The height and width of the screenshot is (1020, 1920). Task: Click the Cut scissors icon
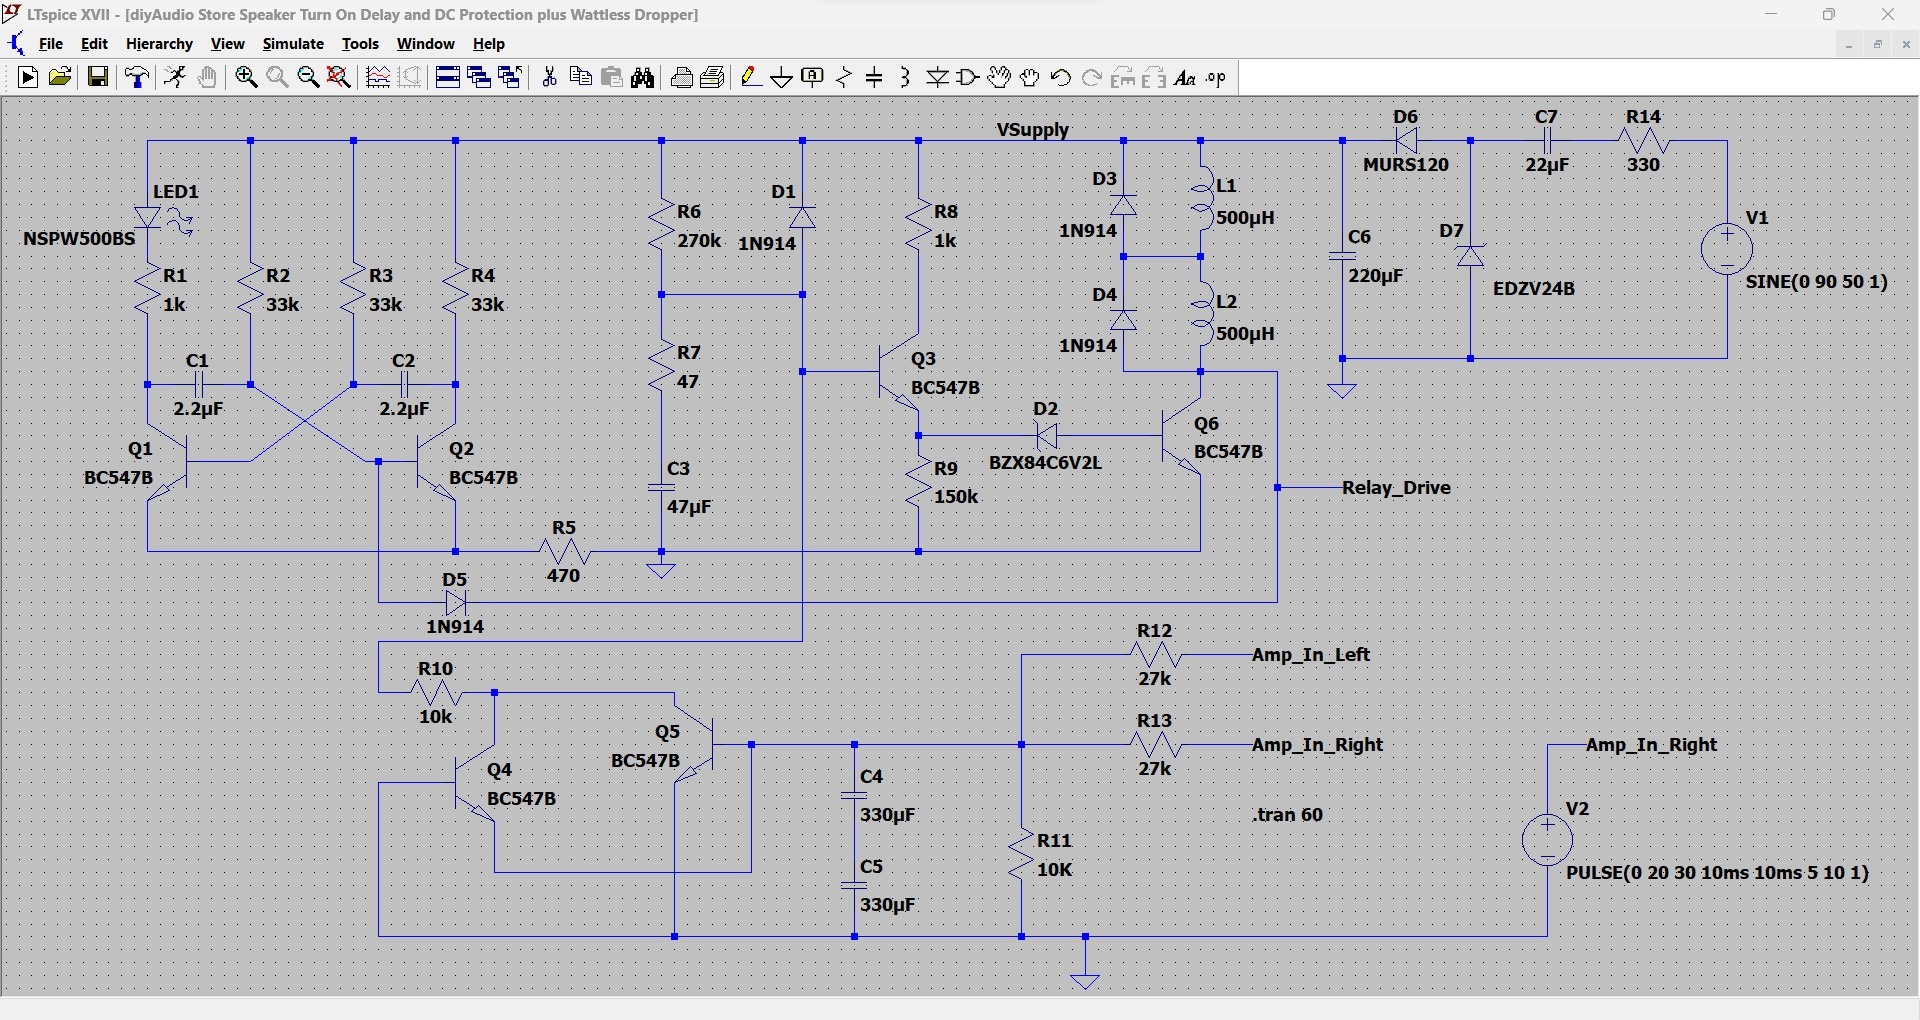coord(549,78)
